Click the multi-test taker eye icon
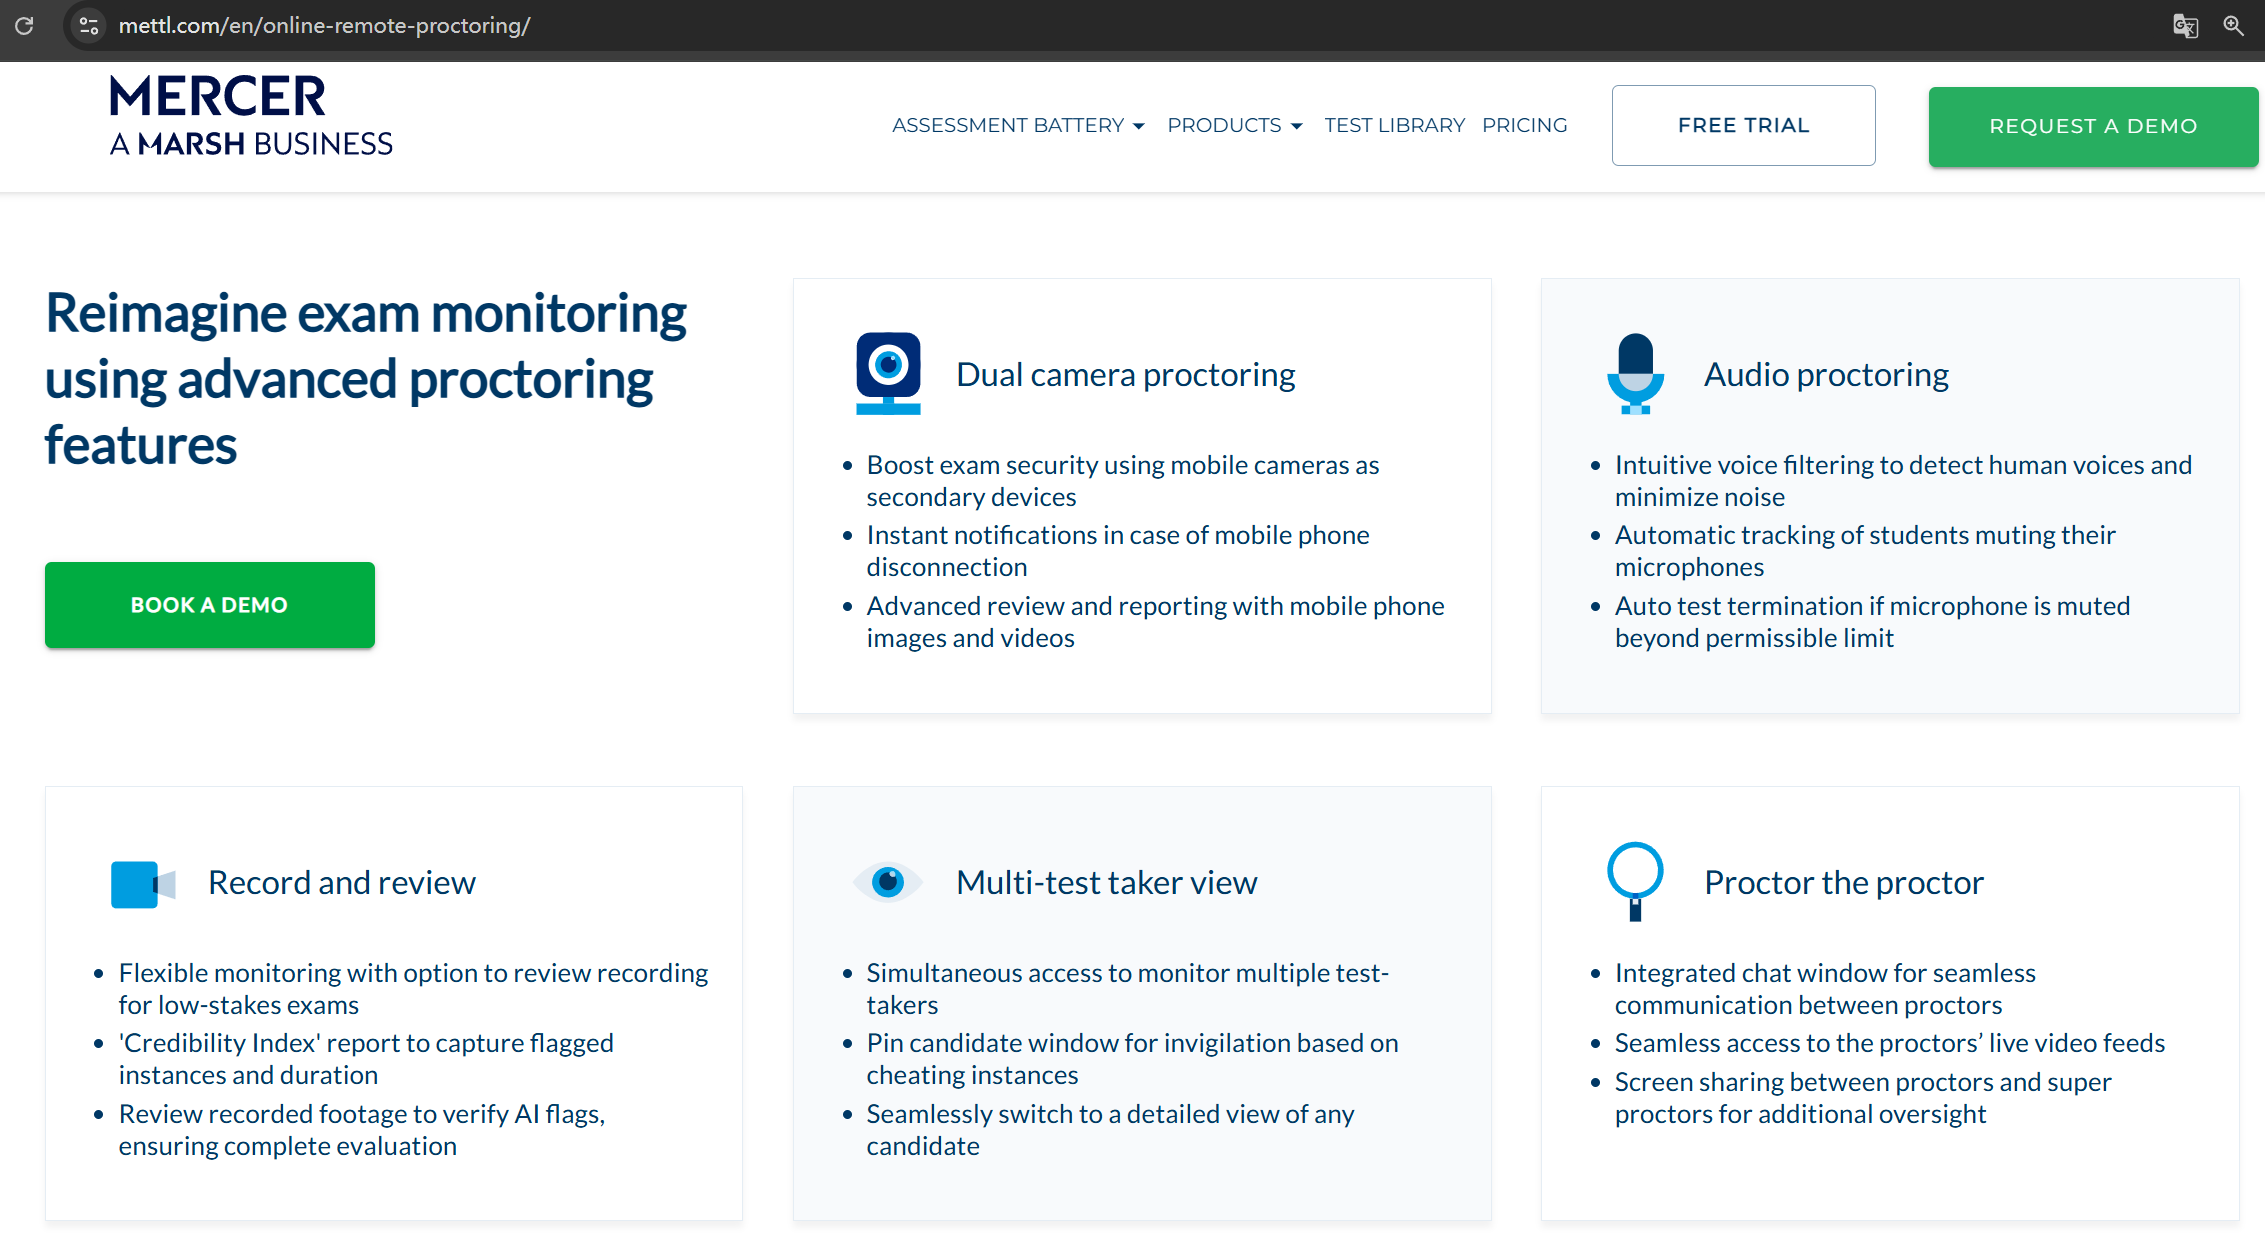The image size is (2265, 1242). 887,882
